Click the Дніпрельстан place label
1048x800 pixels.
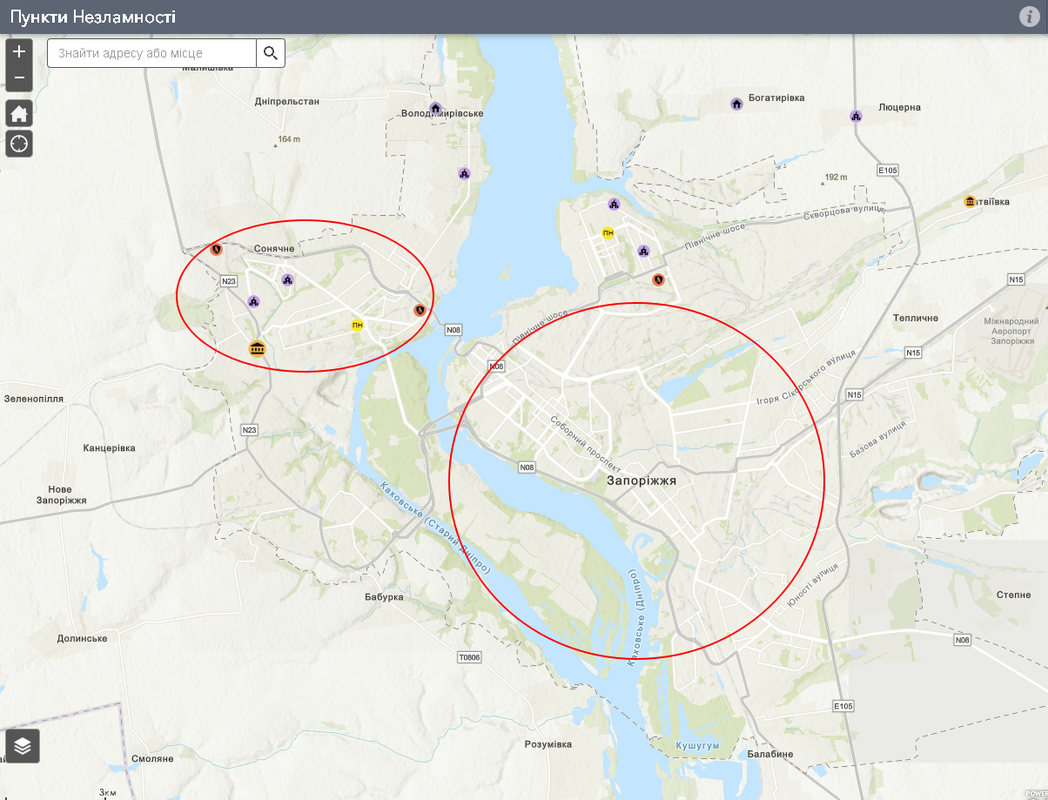click(x=287, y=102)
